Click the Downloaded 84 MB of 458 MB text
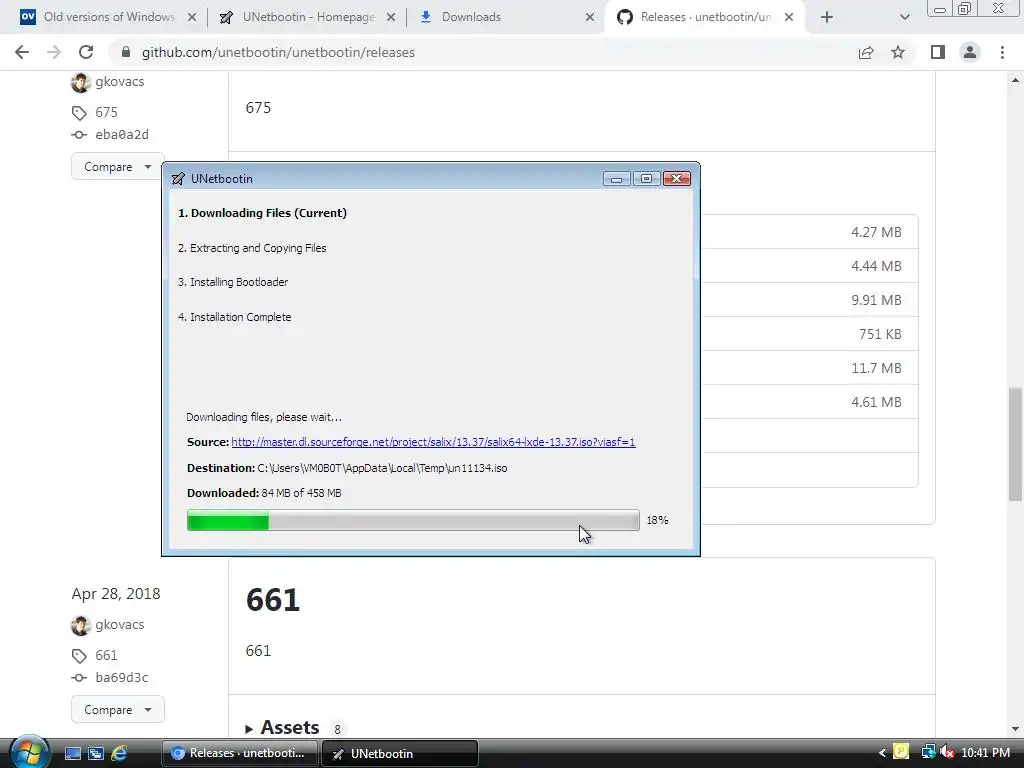This screenshot has height=768, width=1024. pos(264,493)
